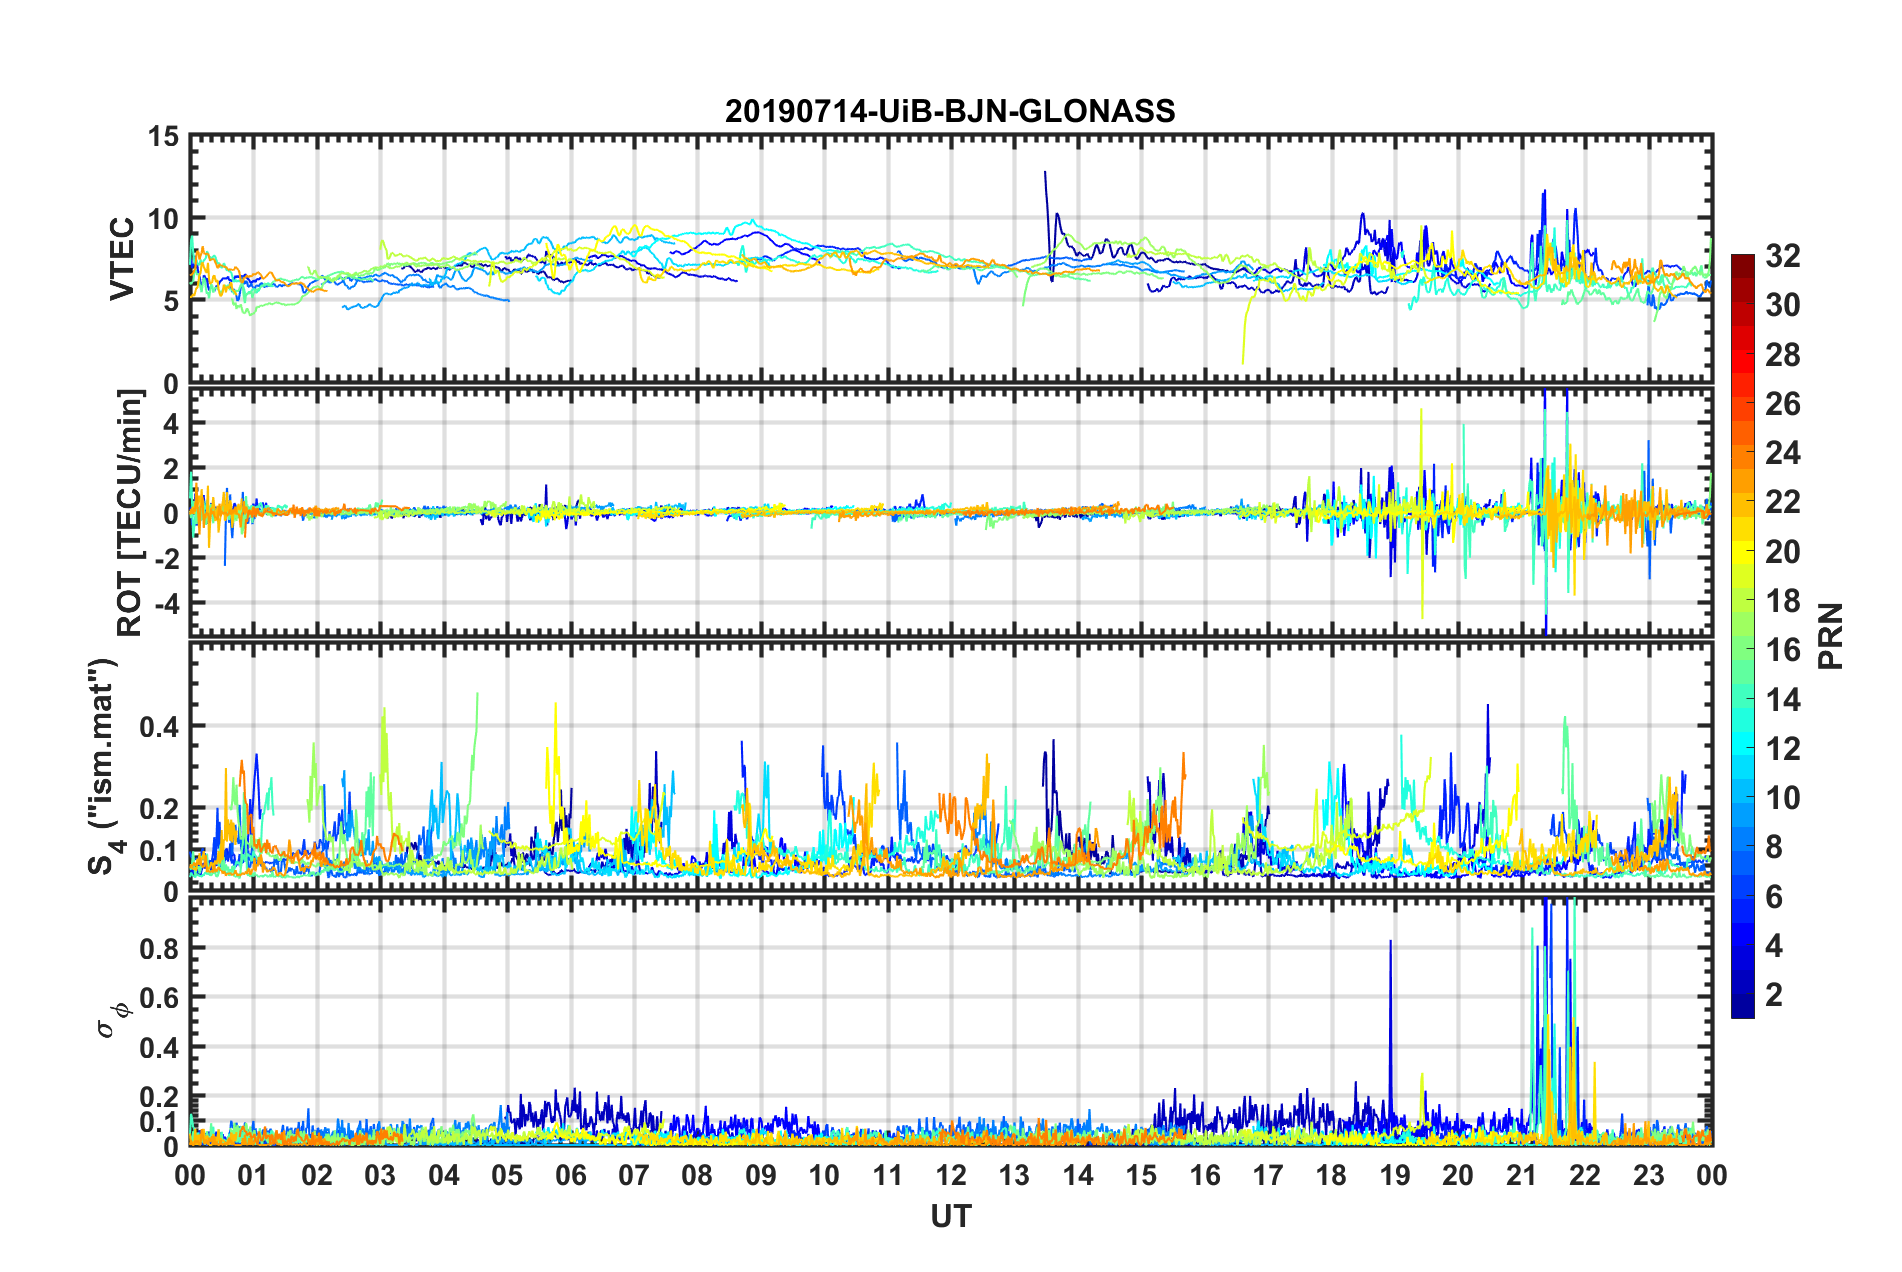
Task: Click the x-axis tick label 03
Action: 380,1176
